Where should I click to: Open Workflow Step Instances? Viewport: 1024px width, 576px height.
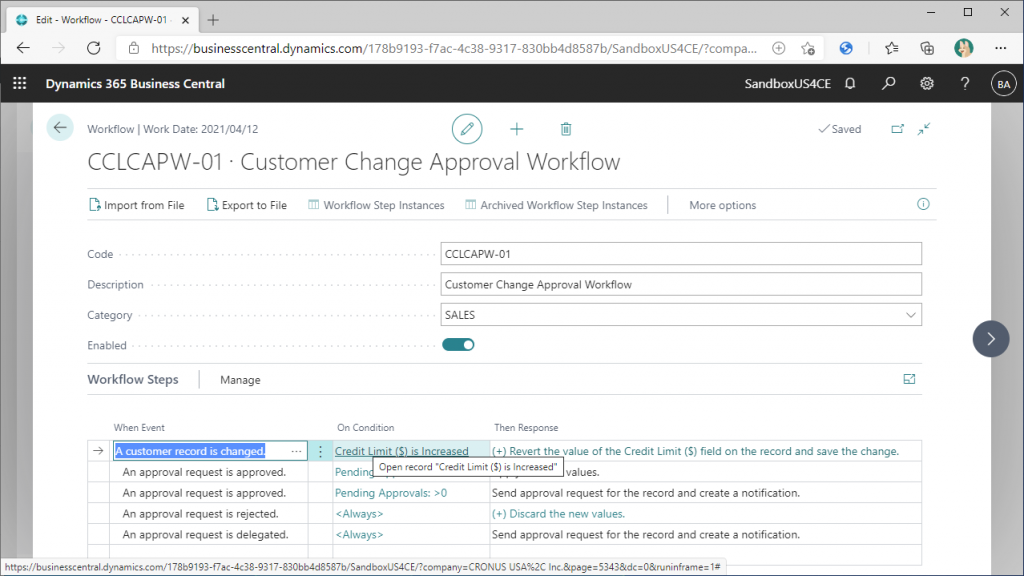(376, 205)
